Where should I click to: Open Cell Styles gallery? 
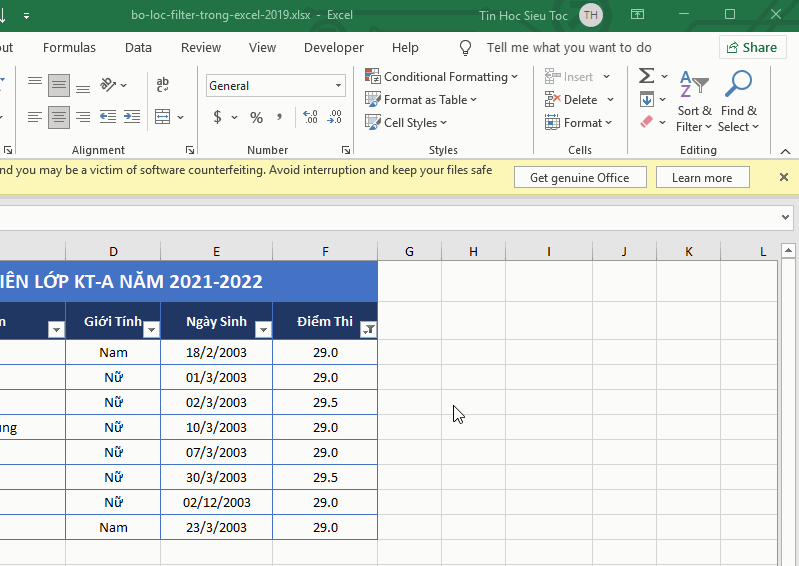pos(406,123)
